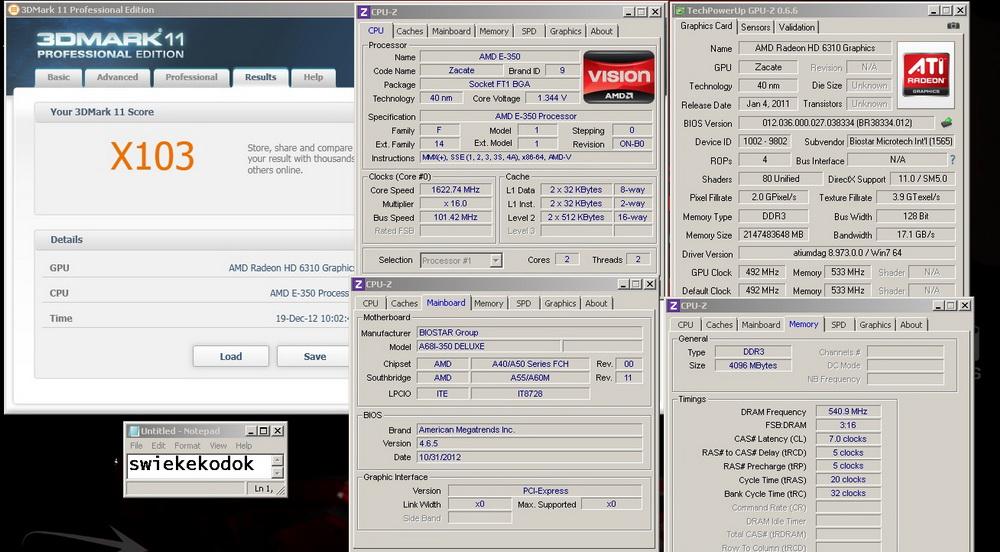The image size is (1000, 552).
Task: Click the BIOS save chip icon in GPU-Z
Action: tap(946, 122)
